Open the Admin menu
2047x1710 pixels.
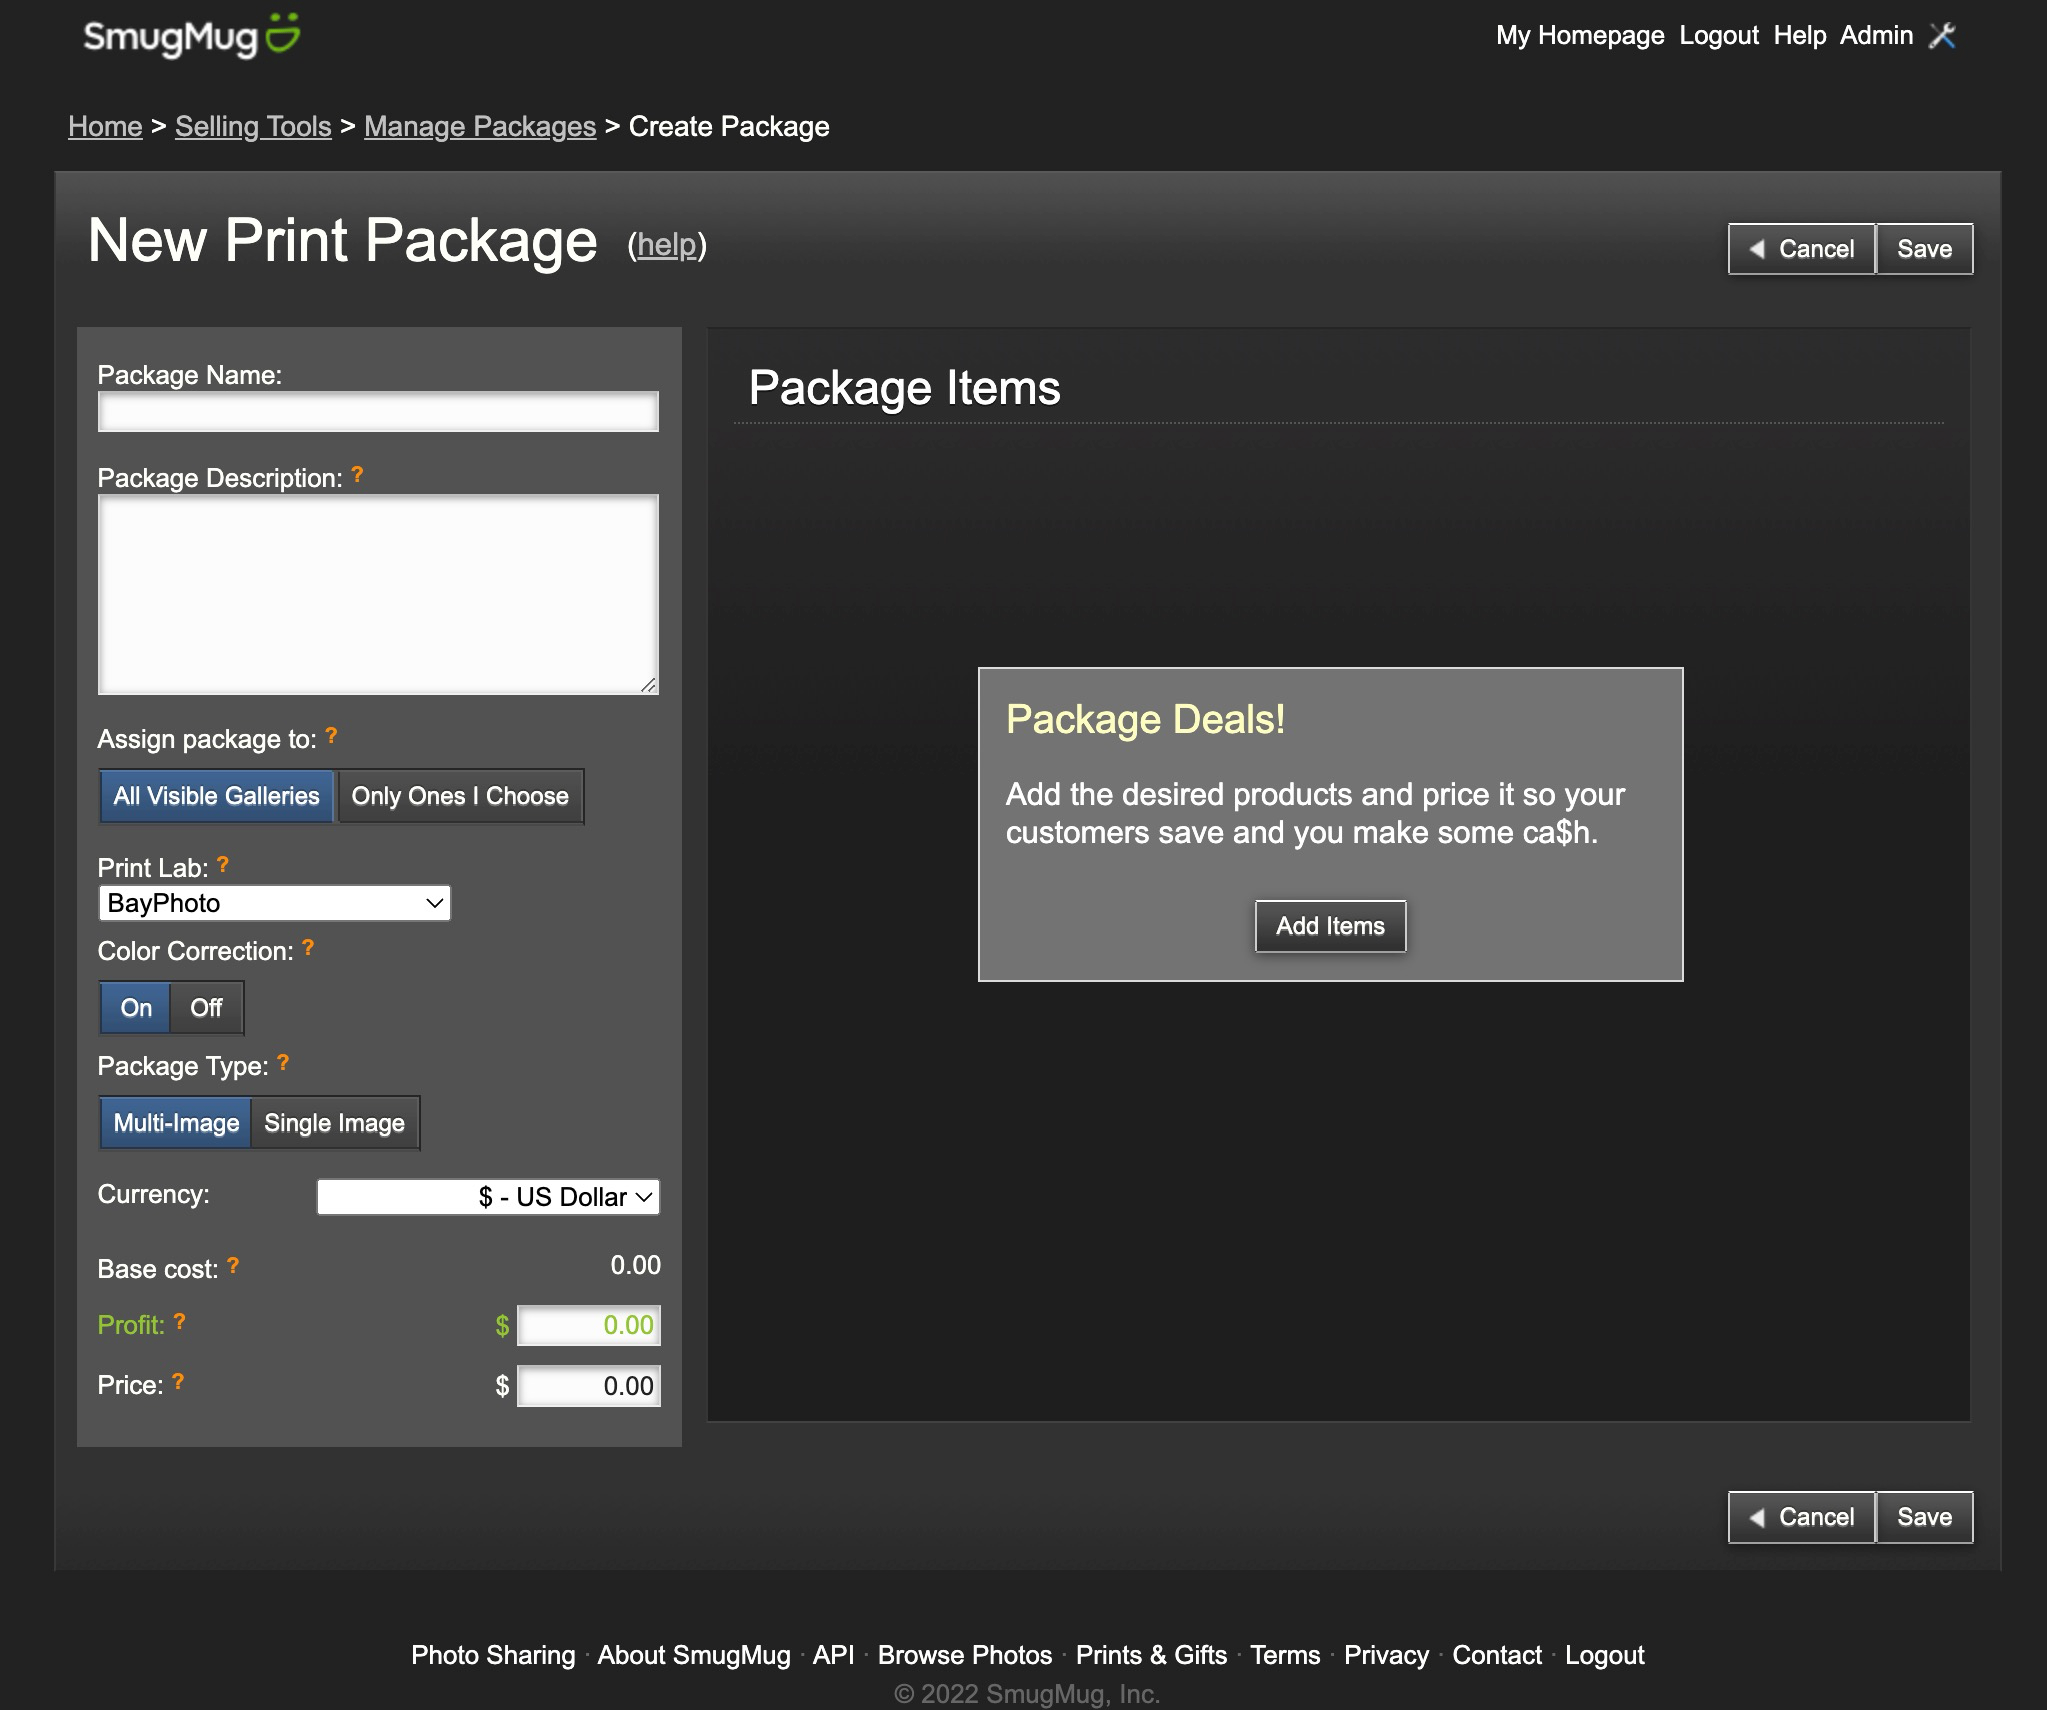click(x=1876, y=35)
